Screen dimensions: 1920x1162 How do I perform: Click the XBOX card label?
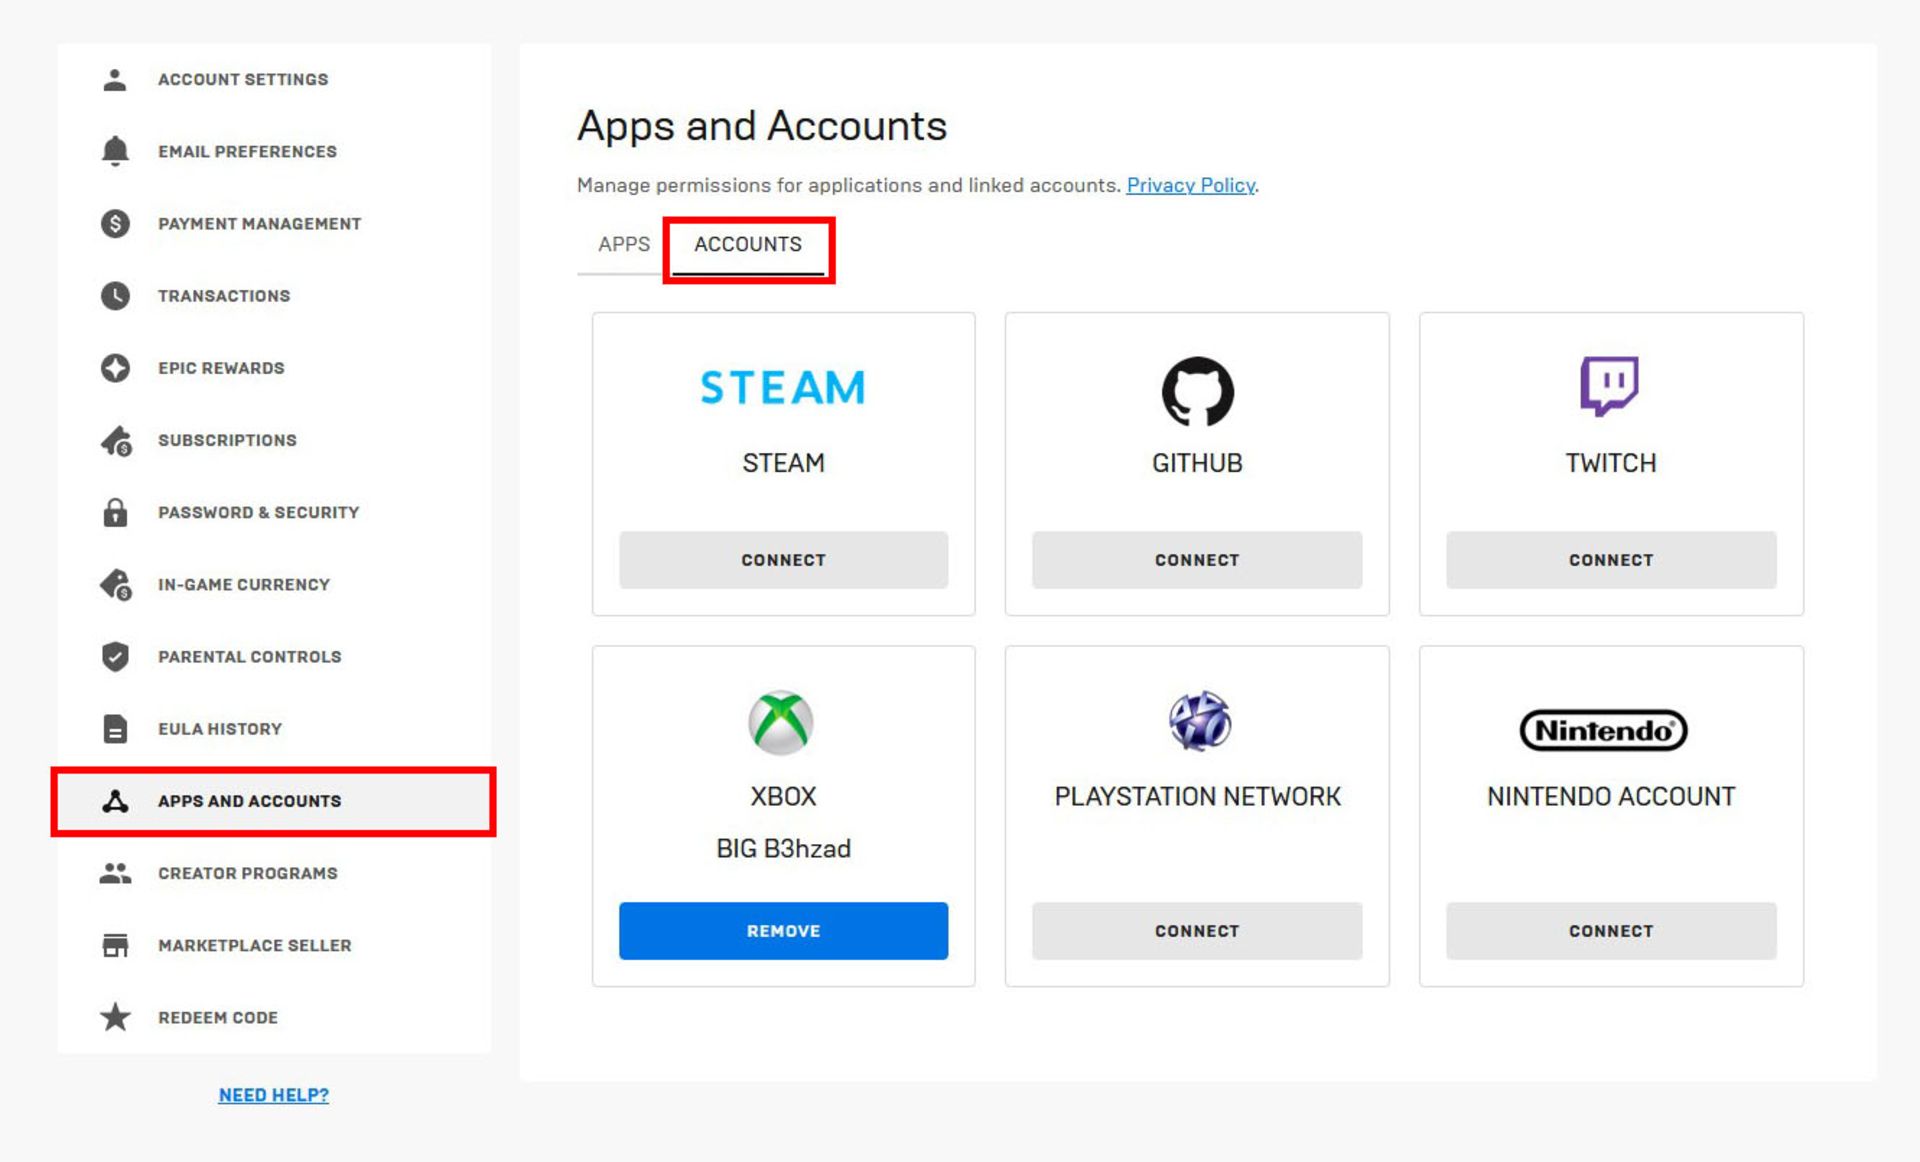[783, 797]
